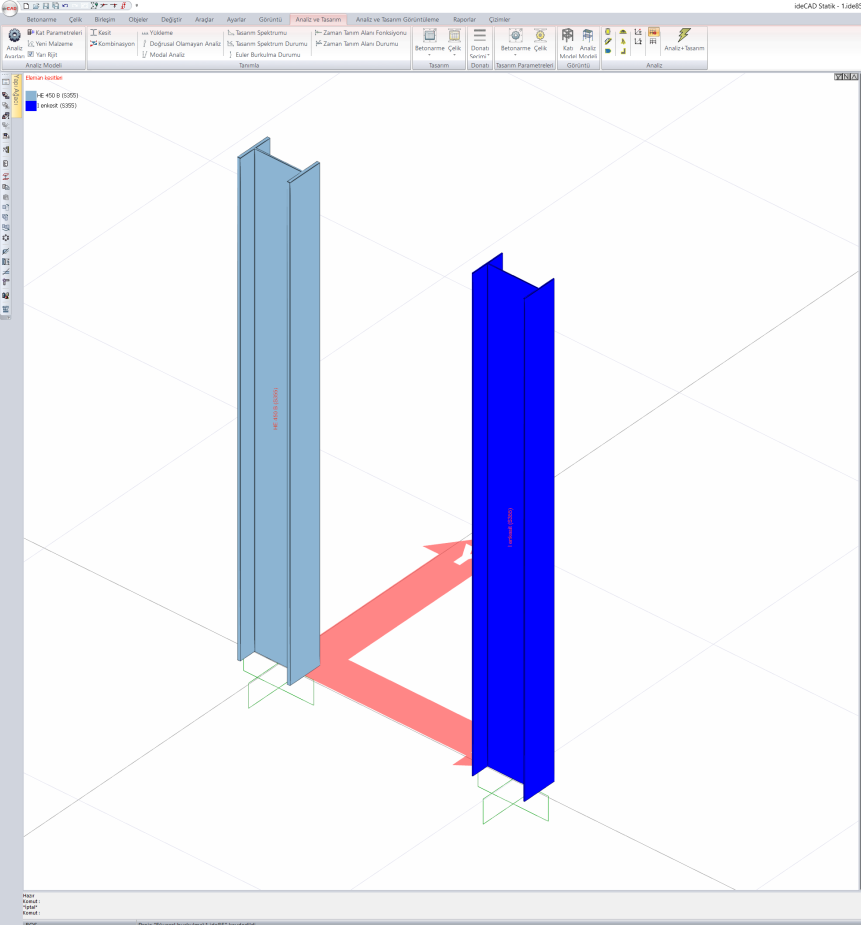Select the dark blue I enkesit column
Screen dimensions: 861x925
tap(512, 526)
